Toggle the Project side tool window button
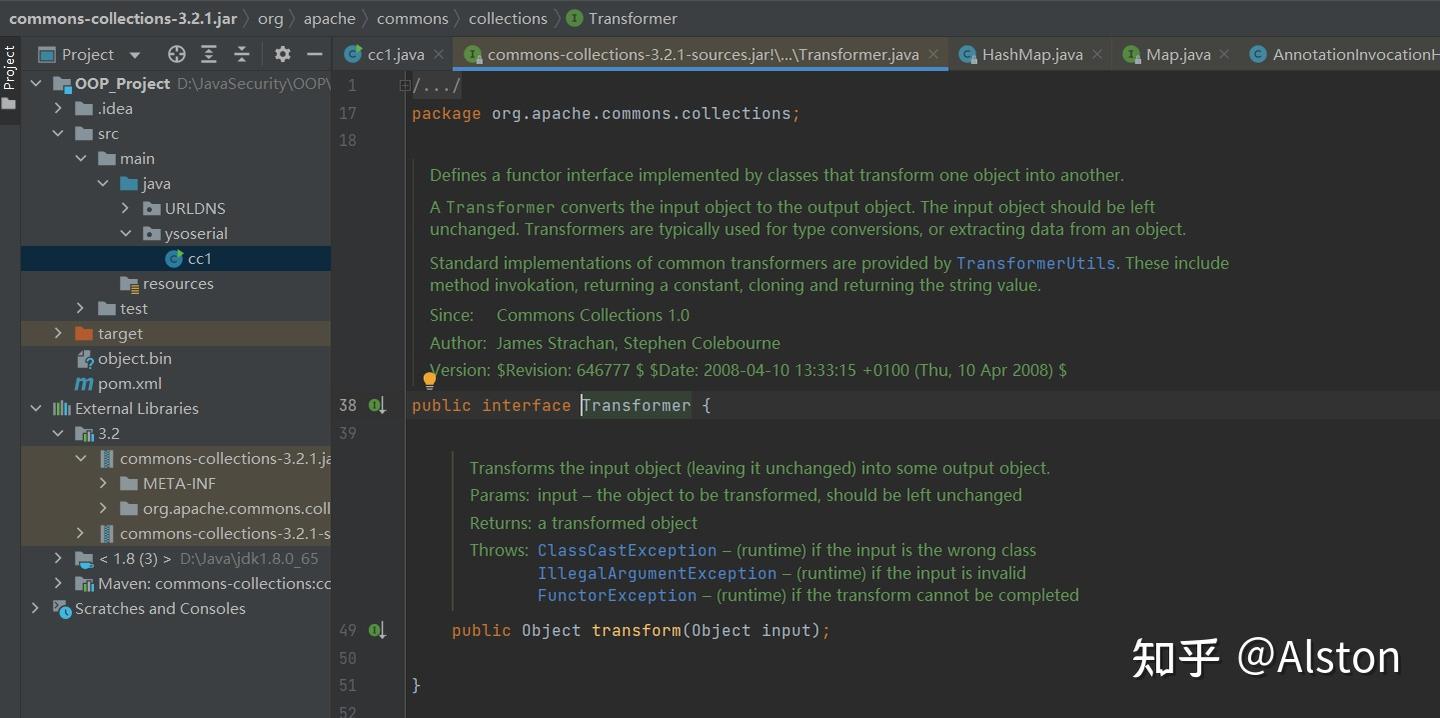This screenshot has width=1440, height=718. [x=9, y=78]
